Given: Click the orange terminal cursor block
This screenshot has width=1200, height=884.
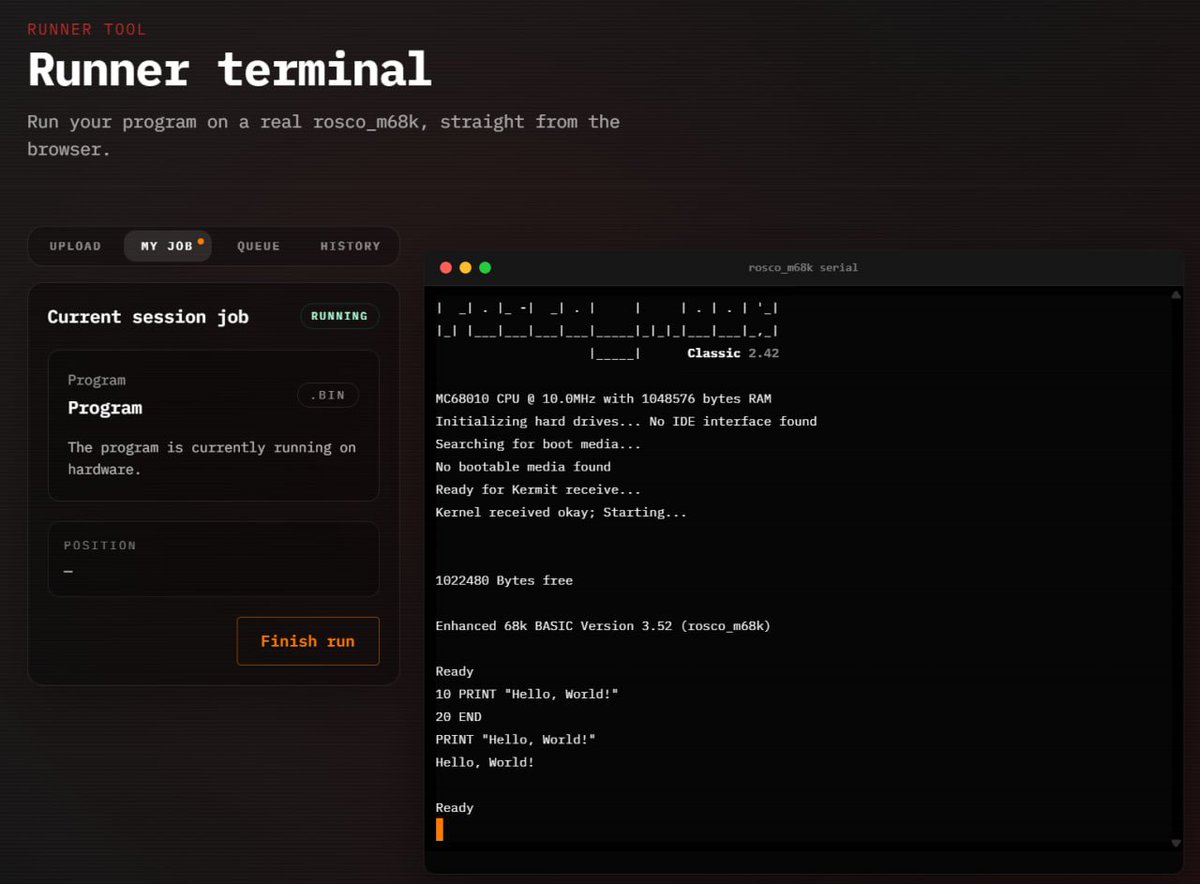Looking at the screenshot, I should [x=440, y=829].
